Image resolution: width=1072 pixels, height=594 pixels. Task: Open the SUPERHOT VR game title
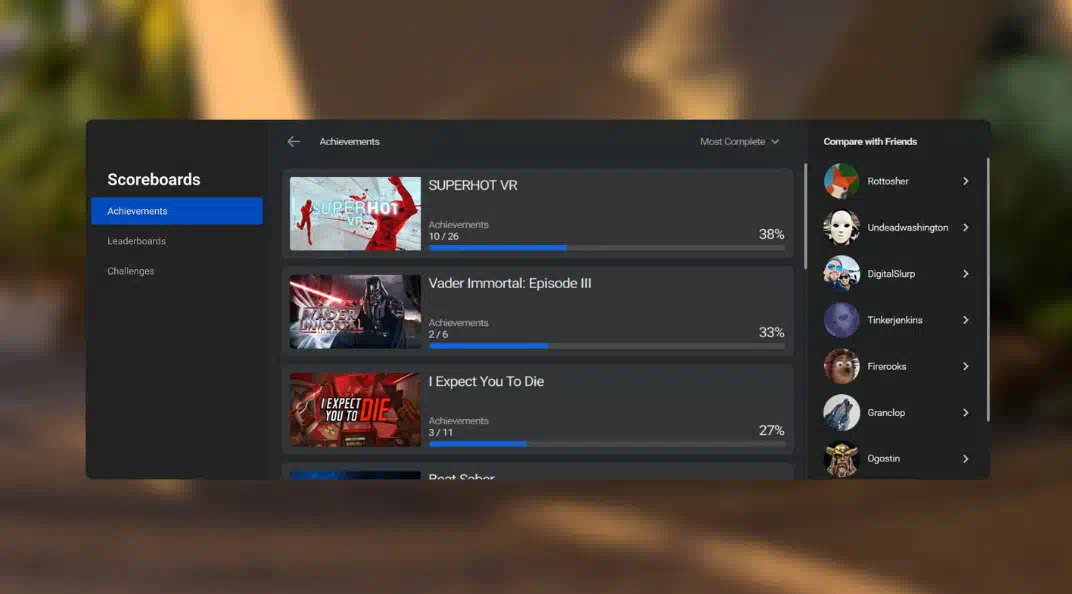tap(473, 185)
